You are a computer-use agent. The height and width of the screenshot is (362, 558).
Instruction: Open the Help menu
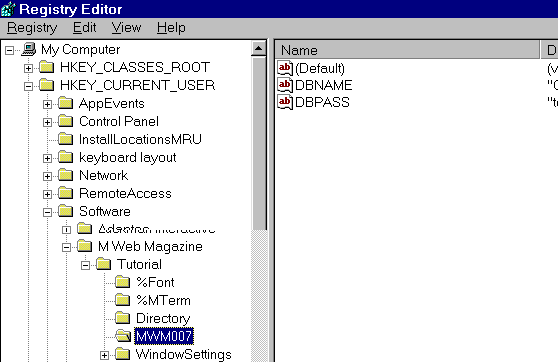171,28
